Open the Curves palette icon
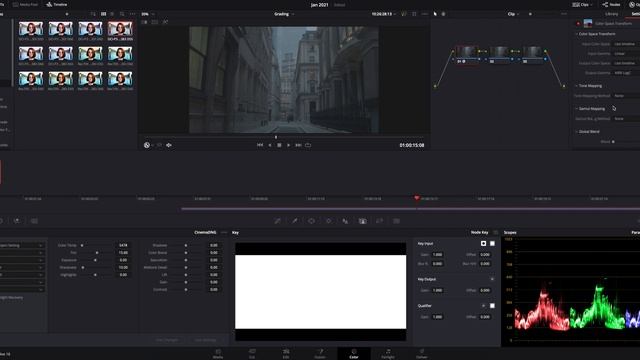This screenshot has height=360, width=640. coord(278,221)
